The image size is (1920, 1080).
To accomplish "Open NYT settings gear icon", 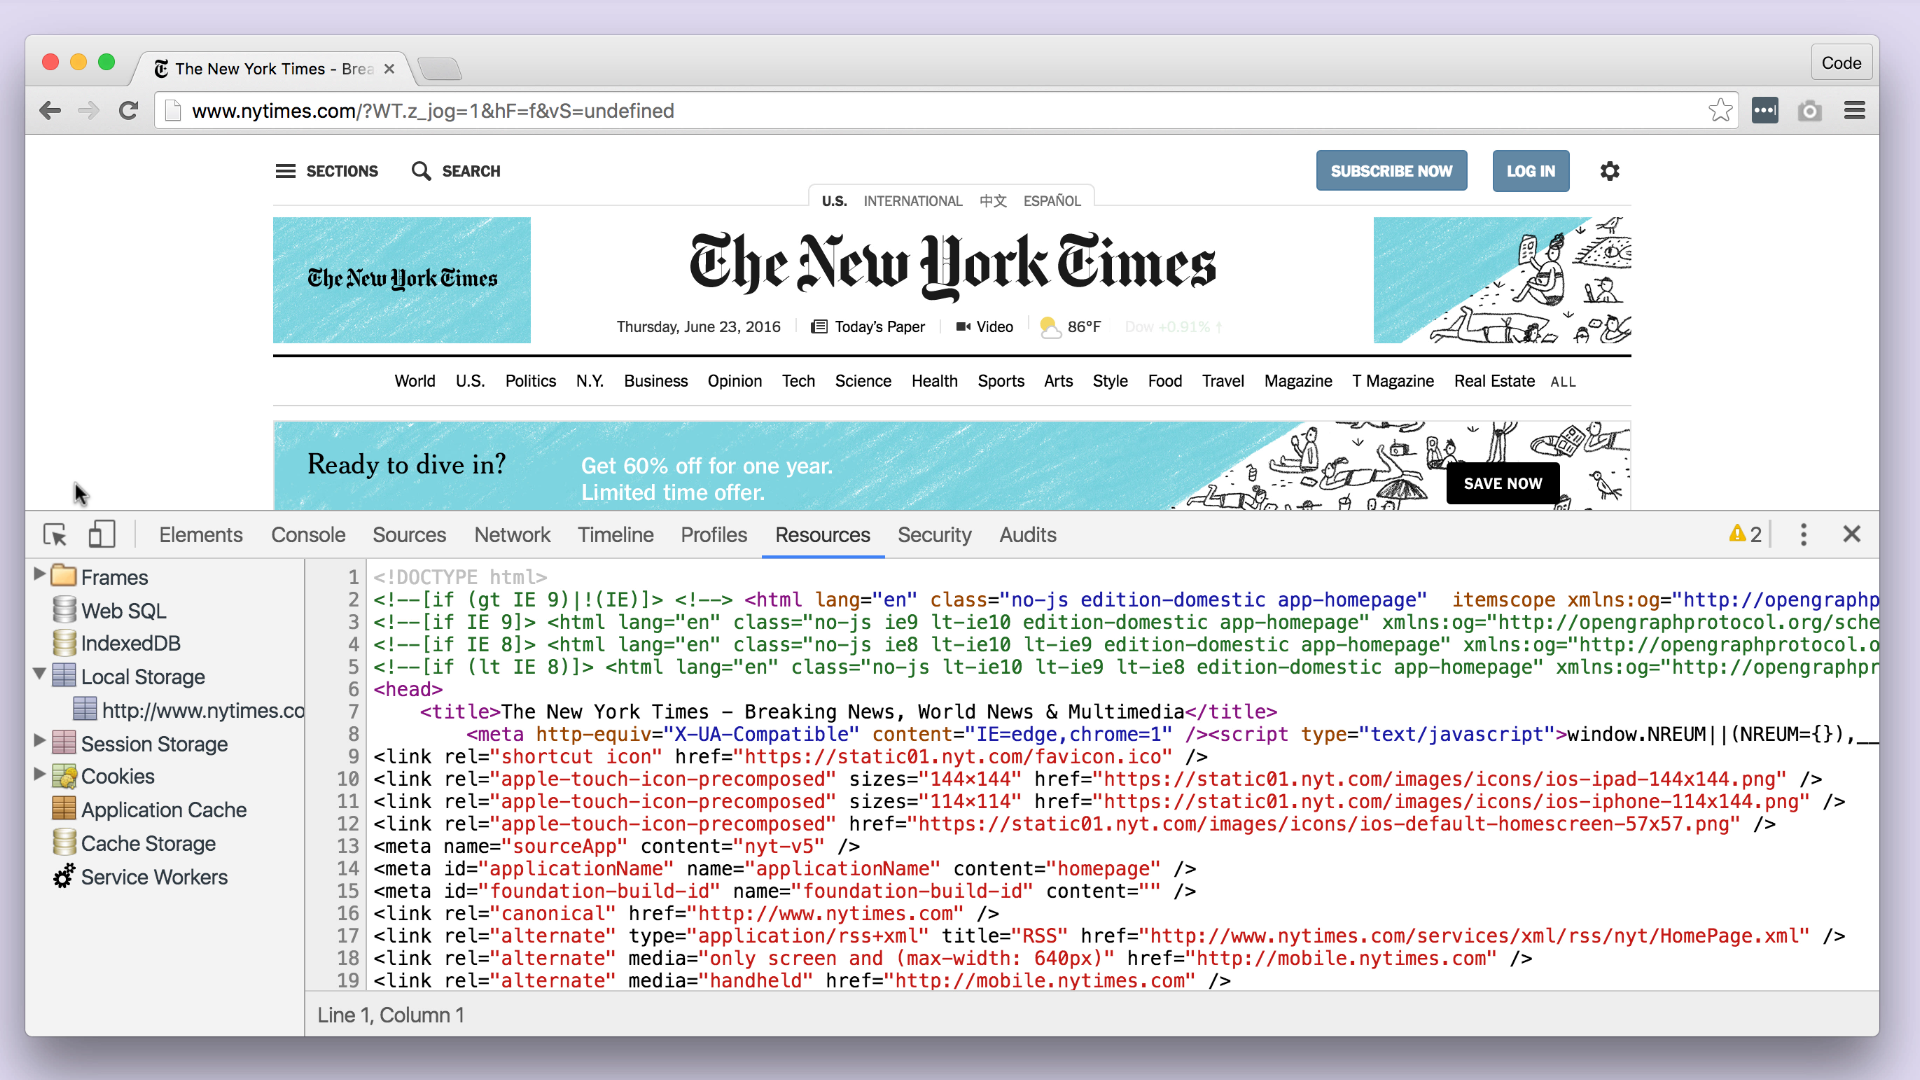I will click(x=1610, y=171).
